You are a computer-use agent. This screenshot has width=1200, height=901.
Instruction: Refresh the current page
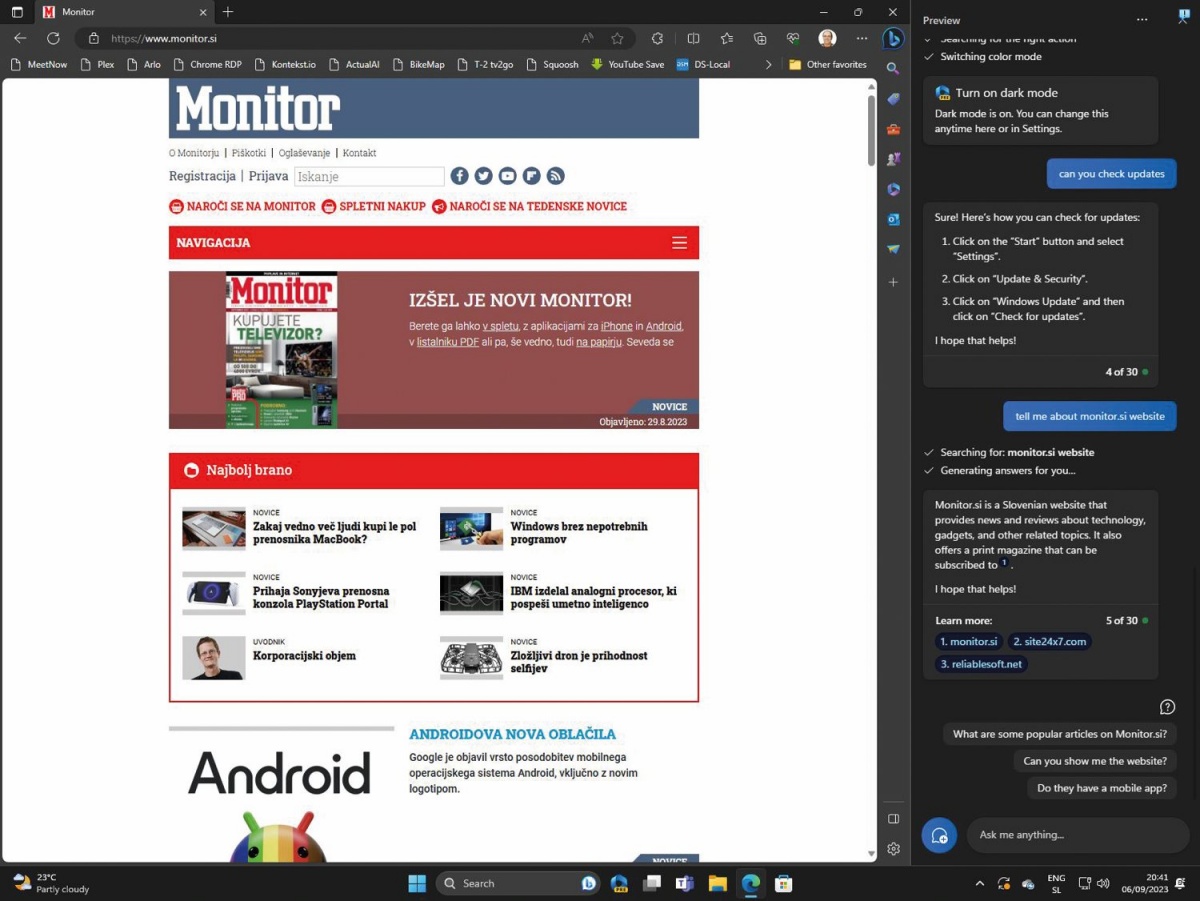pyautogui.click(x=53, y=39)
